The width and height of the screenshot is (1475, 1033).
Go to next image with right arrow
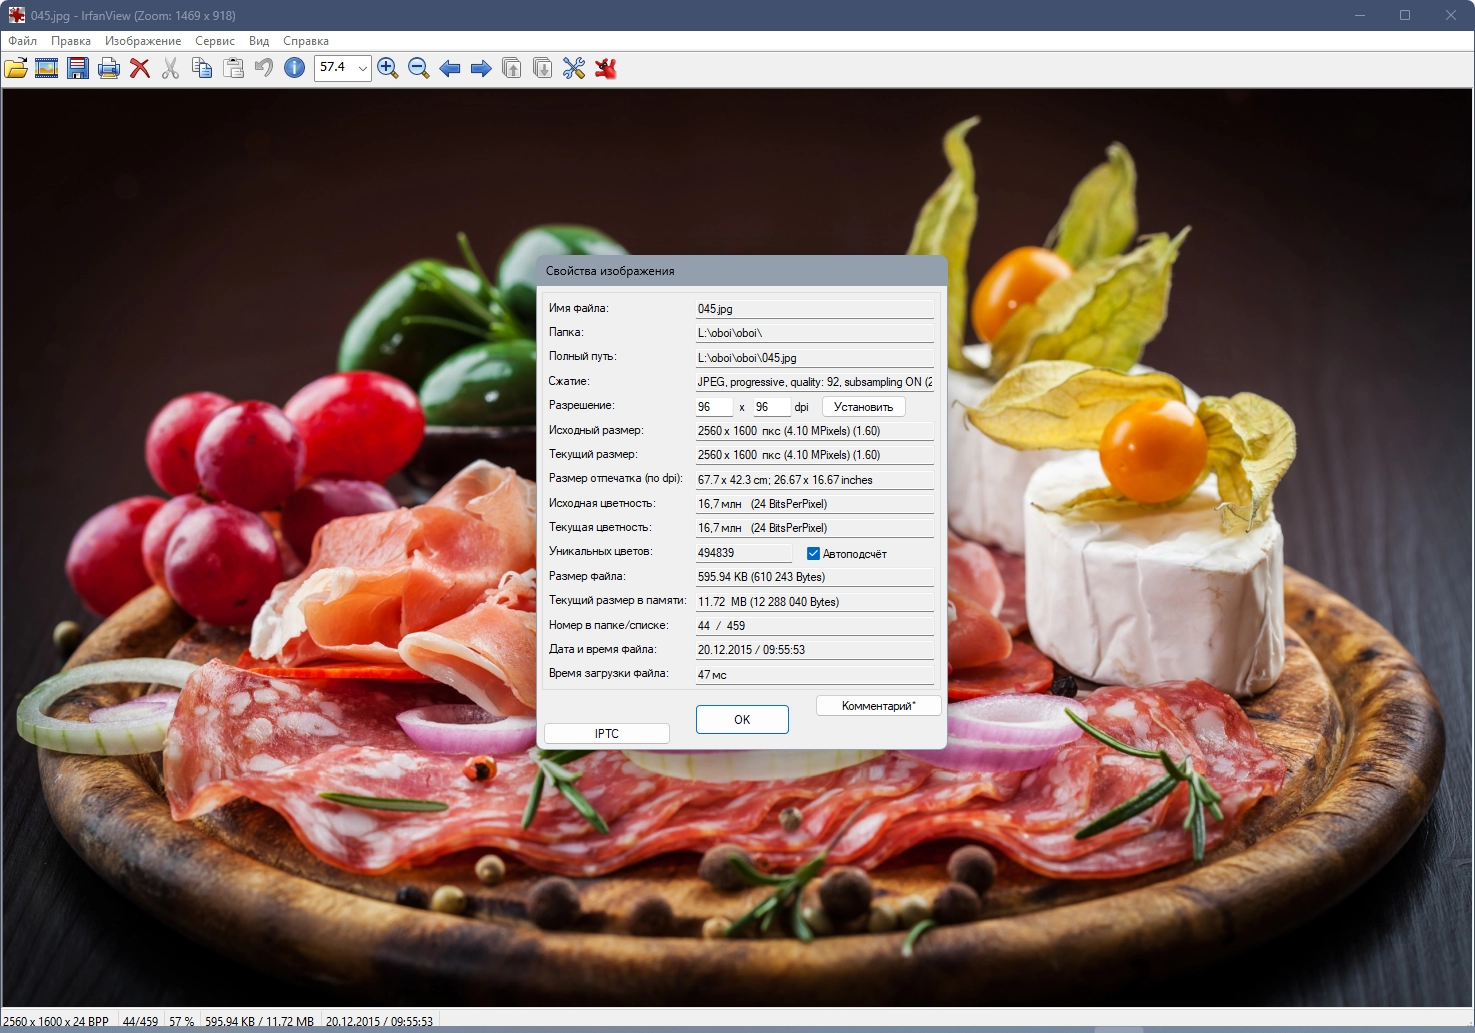(481, 68)
